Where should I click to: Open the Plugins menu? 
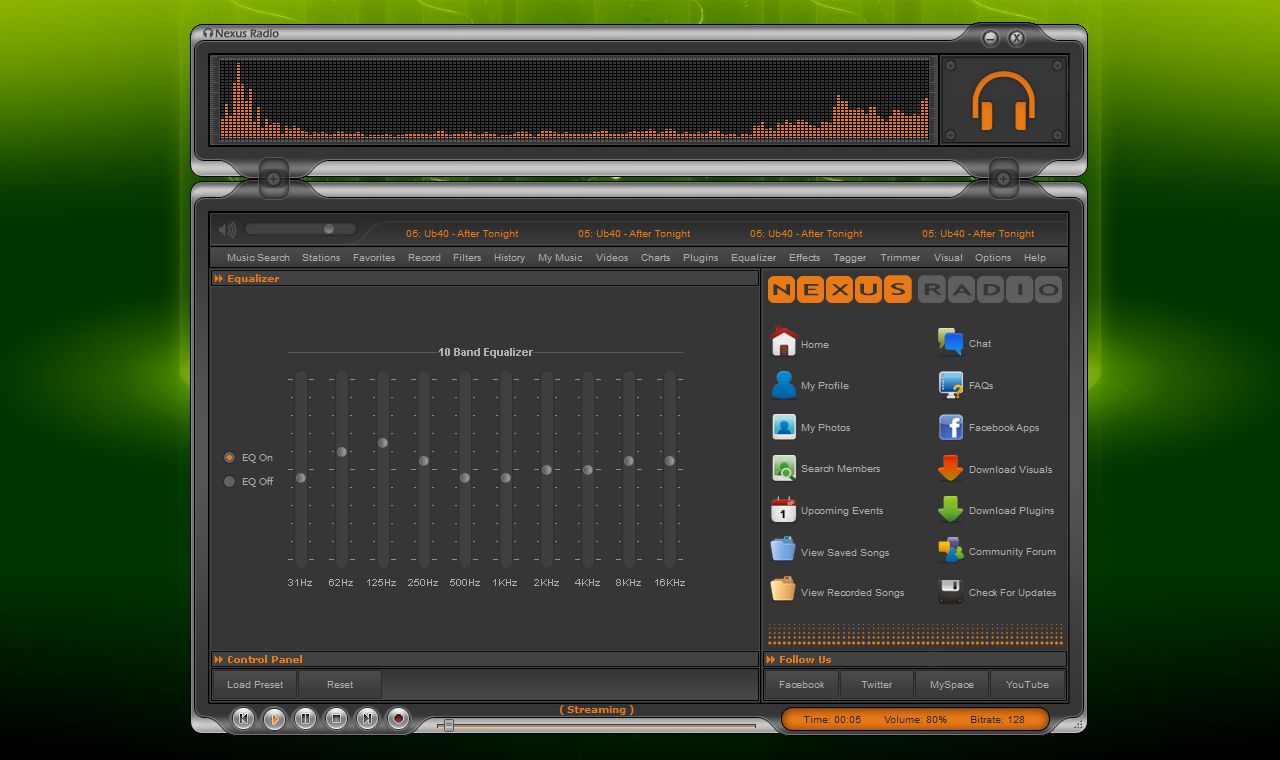[x=700, y=258]
